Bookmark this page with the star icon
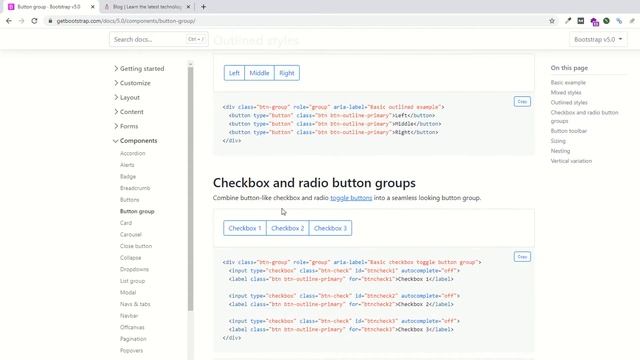Image resolution: width=640 pixels, height=360 pixels. 552,21
